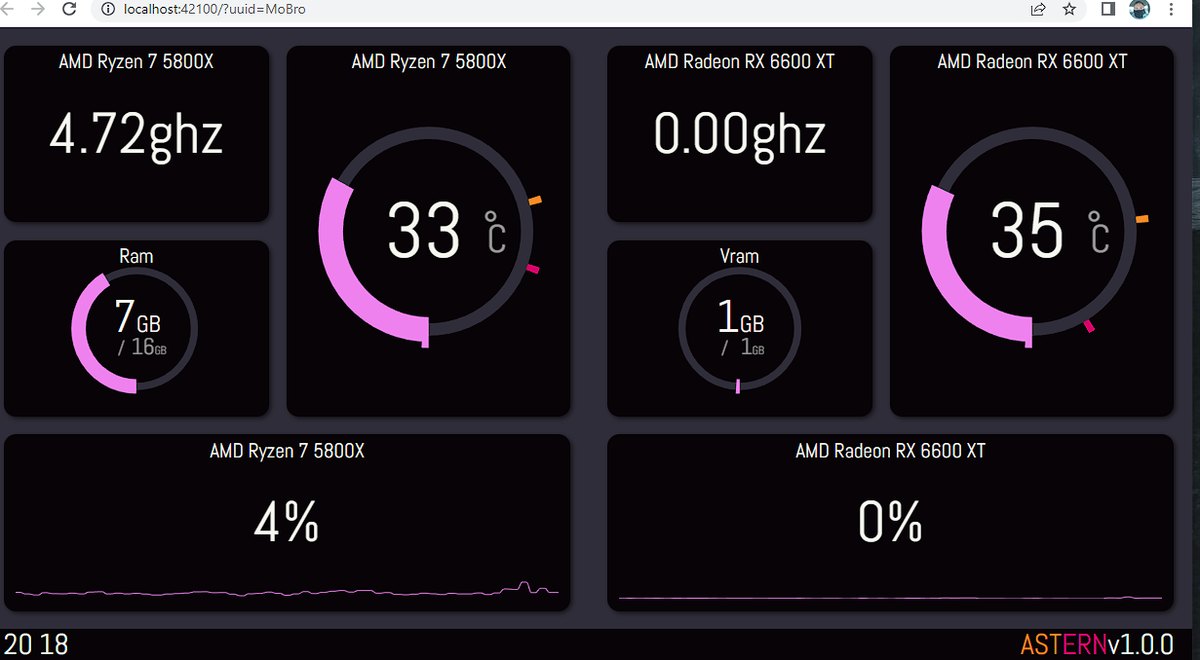Click the AMD Ryzen 7 5800X title above 4%
1200x660 pixels.
287,451
